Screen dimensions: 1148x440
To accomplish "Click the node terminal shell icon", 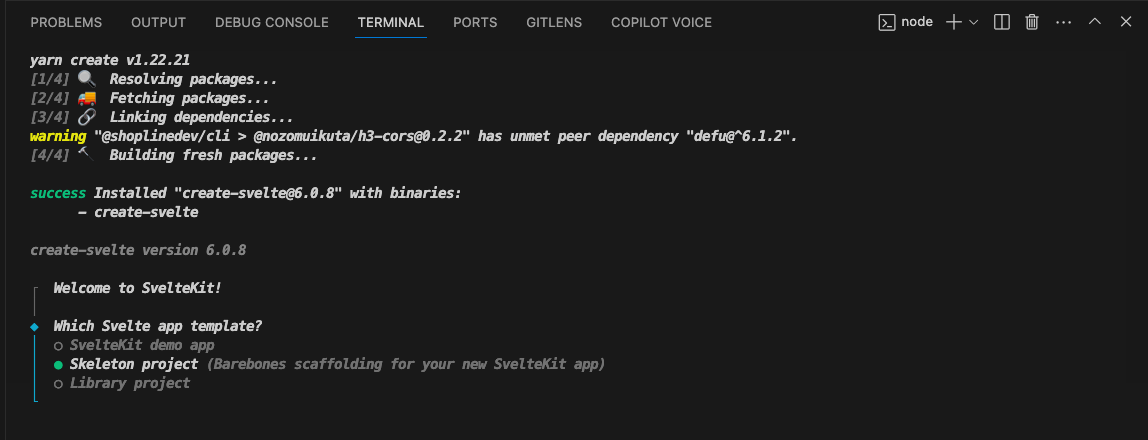I will (x=887, y=22).
